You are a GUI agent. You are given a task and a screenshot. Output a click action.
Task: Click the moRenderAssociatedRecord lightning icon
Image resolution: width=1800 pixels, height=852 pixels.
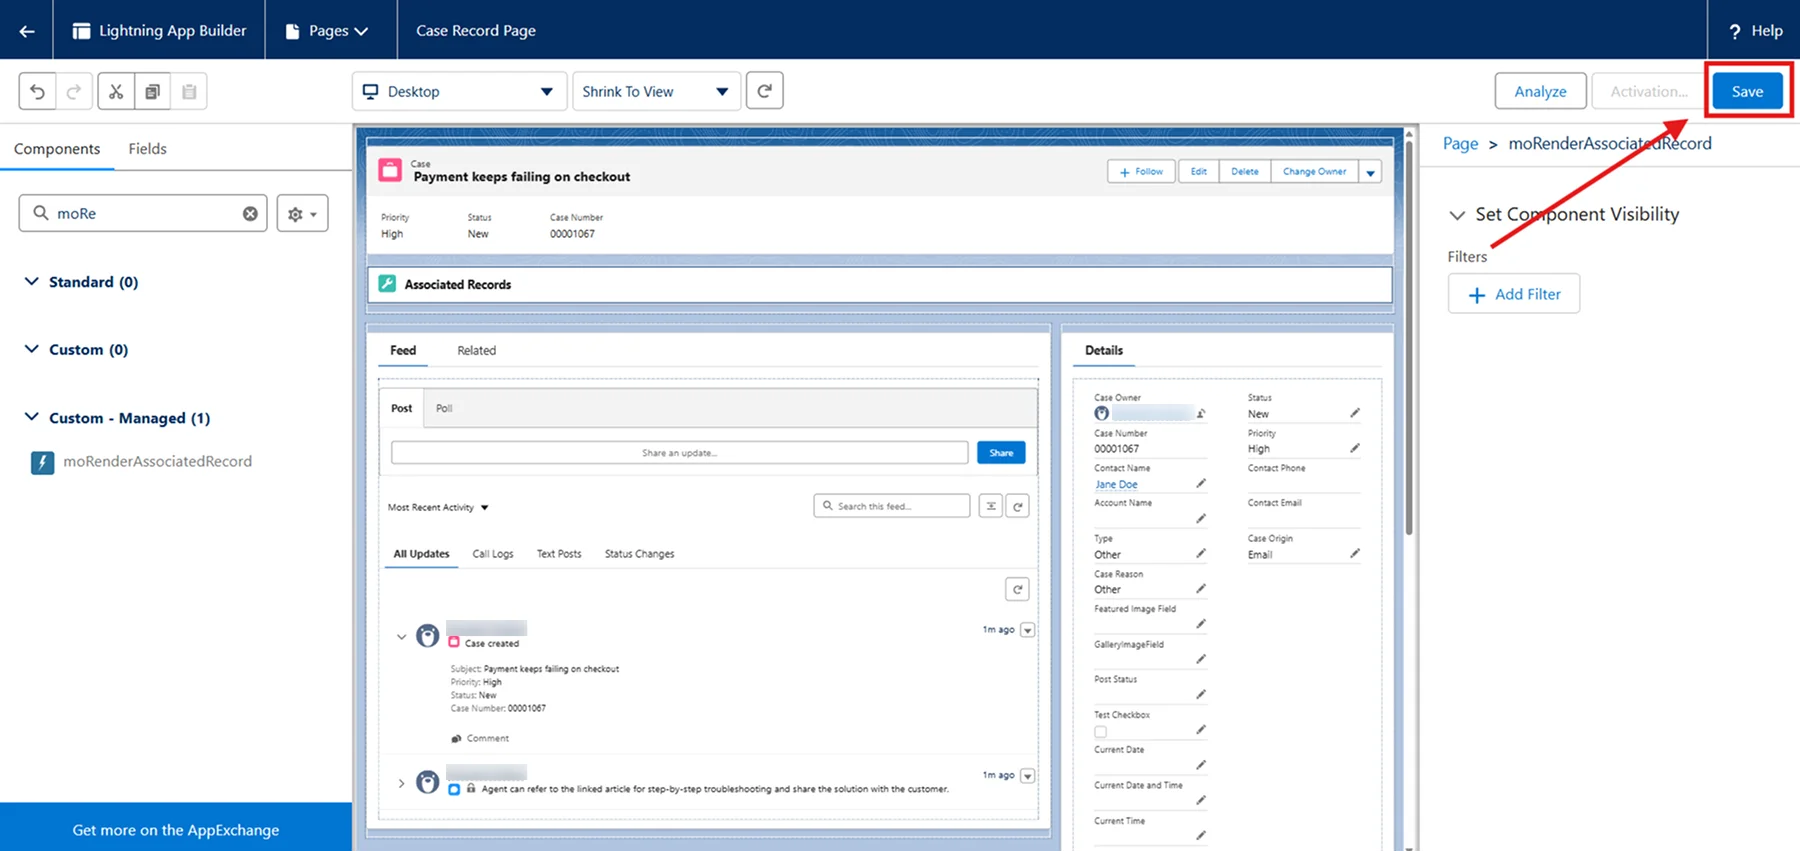(x=42, y=462)
